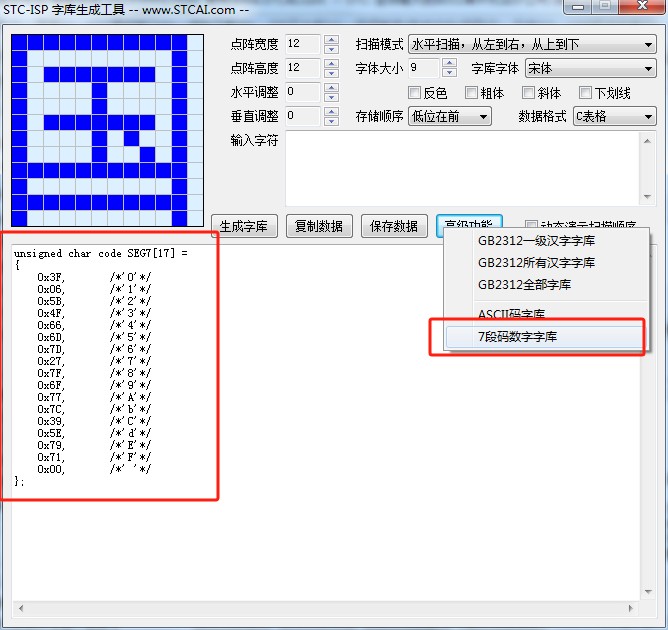Minimize the STC-ISP window
This screenshot has width=668, height=630.
click(x=578, y=6)
